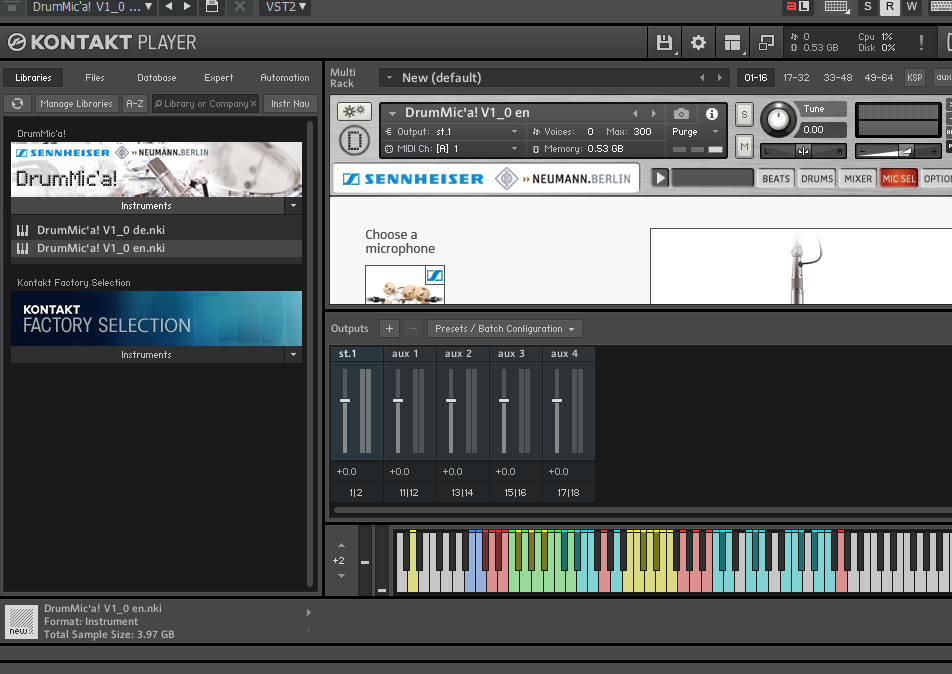This screenshot has height=674, width=952.
Task: Click the save floppy disk icon
Action: (664, 42)
